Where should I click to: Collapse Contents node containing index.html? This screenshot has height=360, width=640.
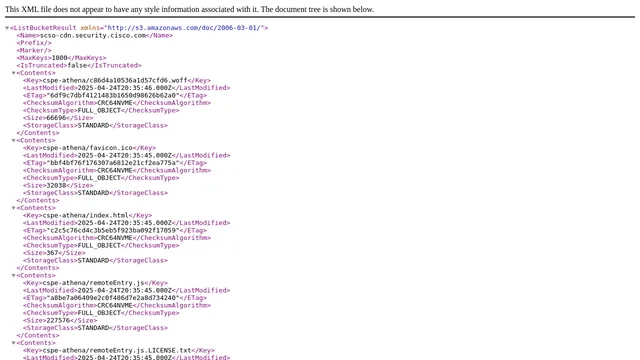[x=13, y=208]
